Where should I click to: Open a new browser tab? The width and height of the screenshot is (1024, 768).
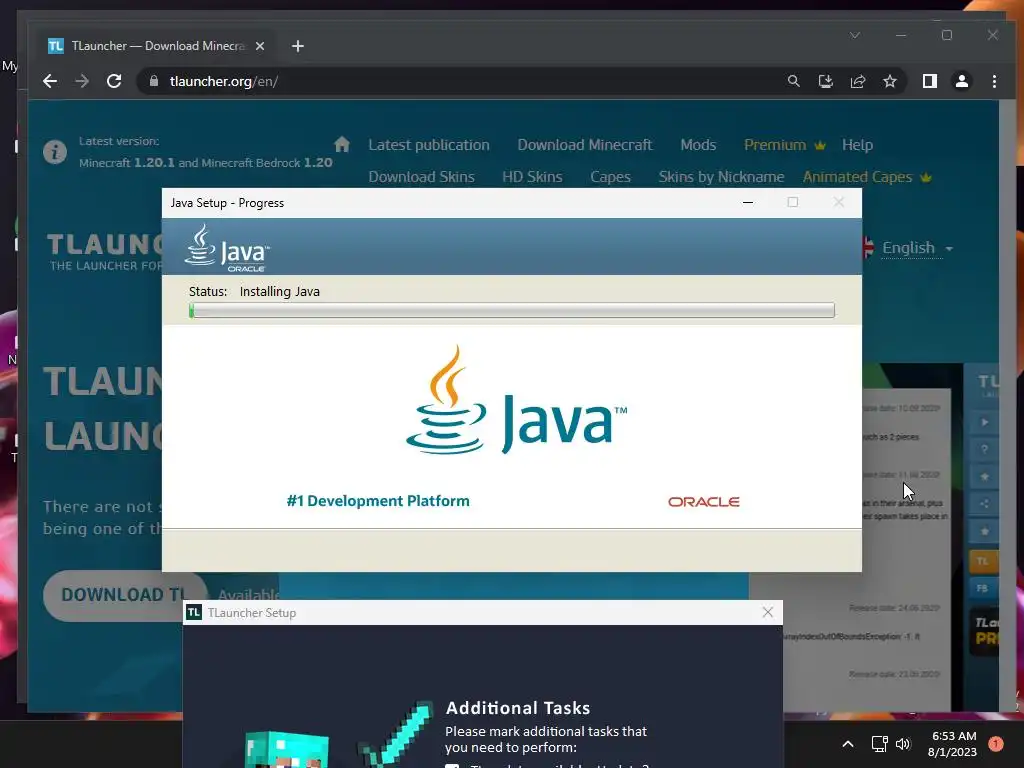click(298, 46)
